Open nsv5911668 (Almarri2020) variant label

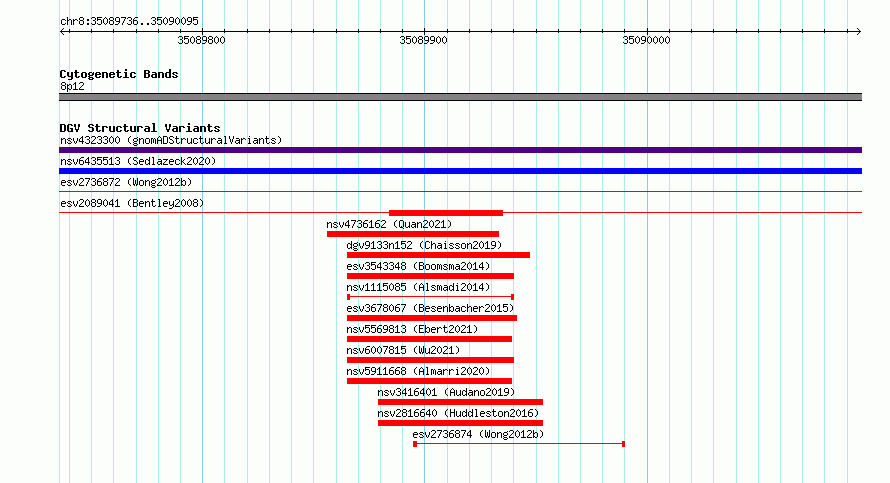(x=418, y=371)
